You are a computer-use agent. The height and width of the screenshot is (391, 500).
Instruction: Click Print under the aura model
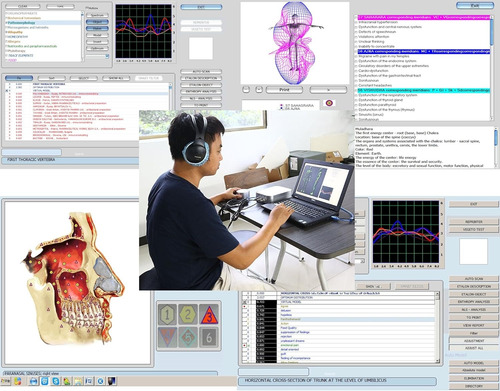pyautogui.click(x=284, y=90)
